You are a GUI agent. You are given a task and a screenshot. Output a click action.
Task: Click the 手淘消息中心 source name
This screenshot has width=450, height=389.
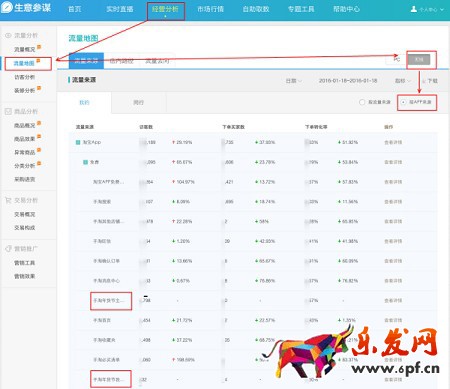coord(106,281)
